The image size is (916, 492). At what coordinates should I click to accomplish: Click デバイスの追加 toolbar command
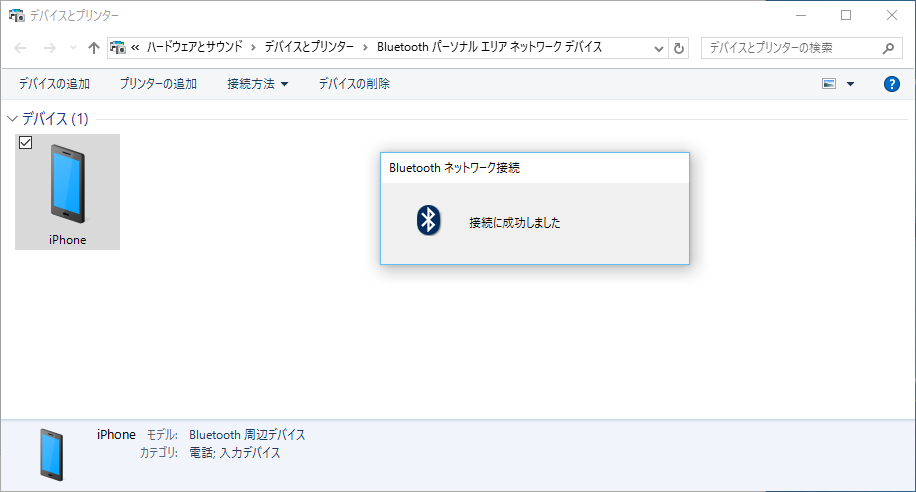[54, 84]
